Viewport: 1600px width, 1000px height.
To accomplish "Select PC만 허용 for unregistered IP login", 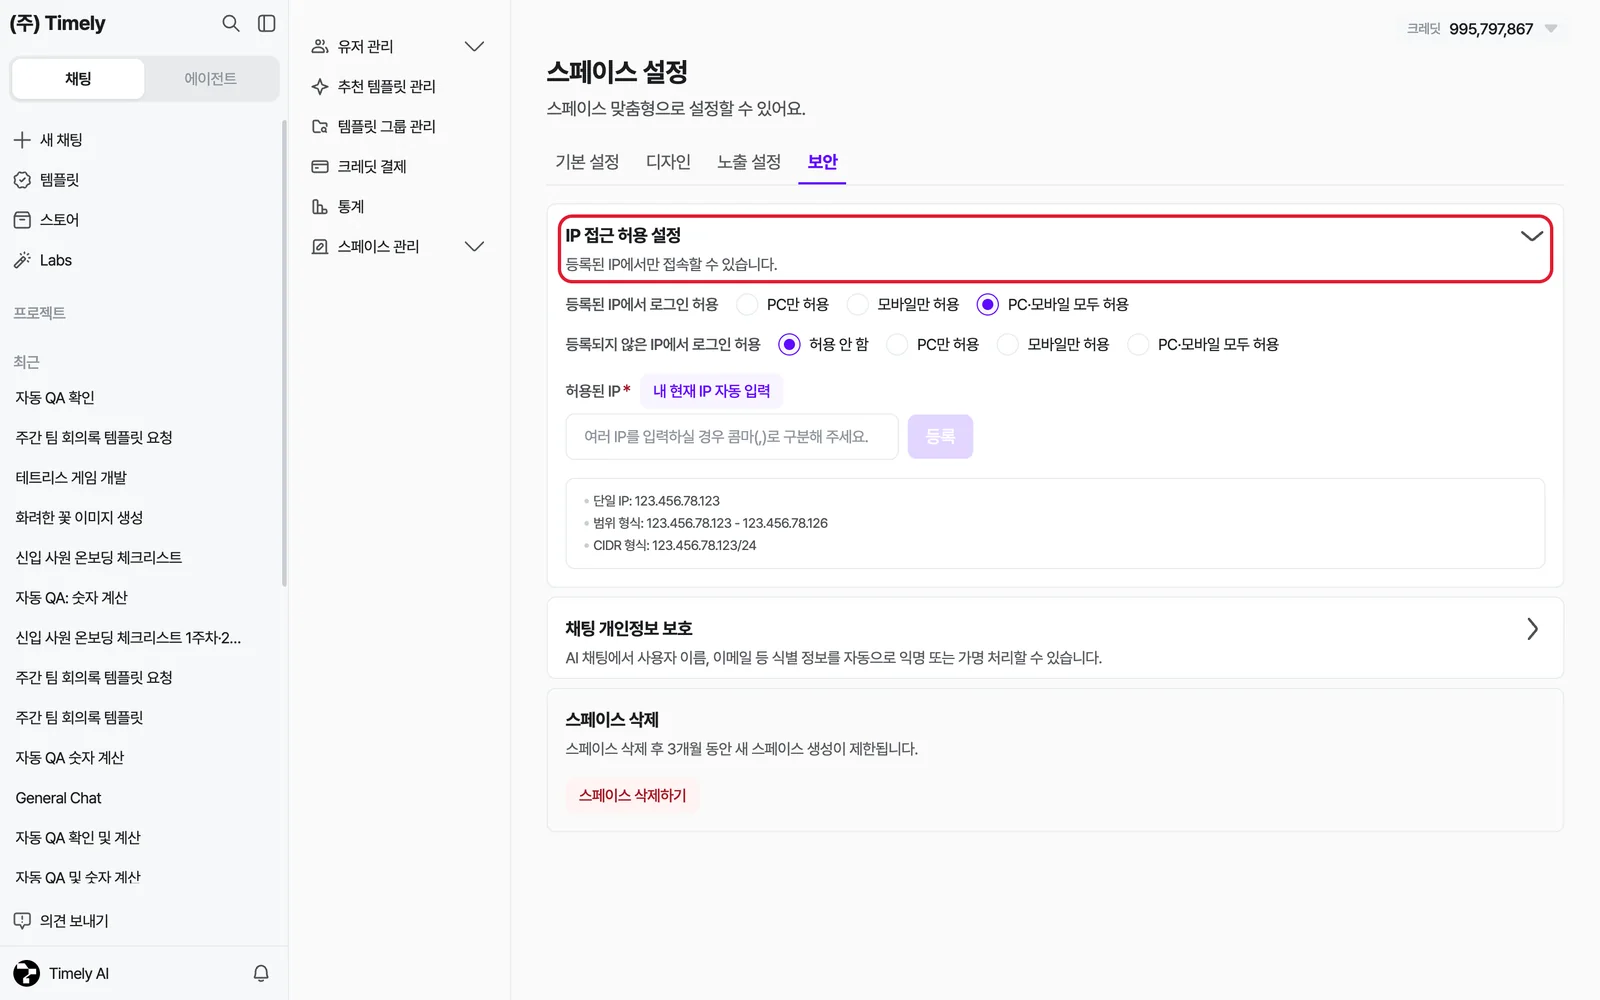I will coord(897,344).
